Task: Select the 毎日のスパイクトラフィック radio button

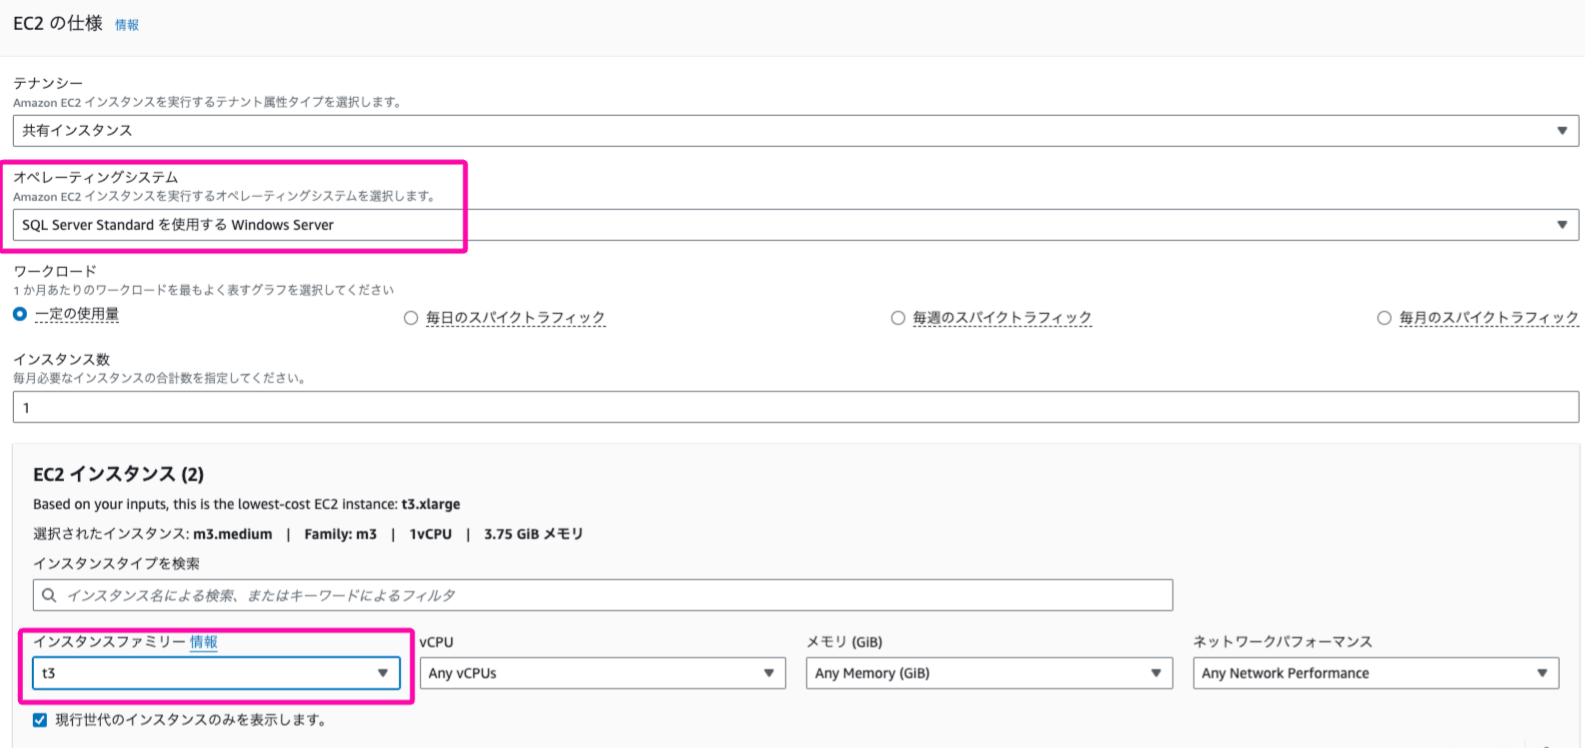Action: pos(411,318)
